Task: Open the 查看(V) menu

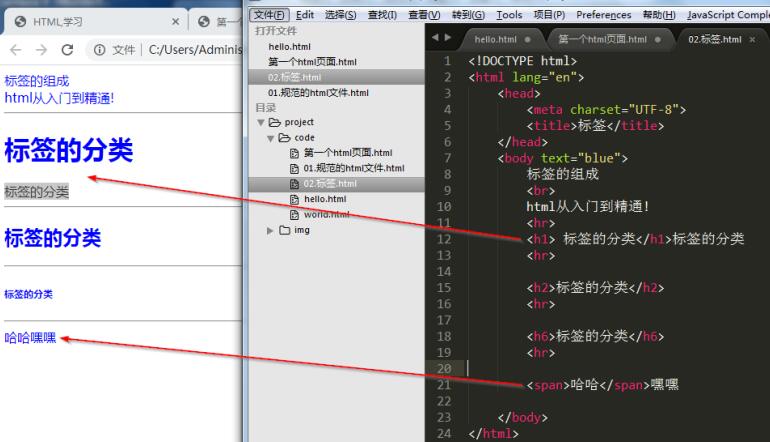Action: [424, 15]
